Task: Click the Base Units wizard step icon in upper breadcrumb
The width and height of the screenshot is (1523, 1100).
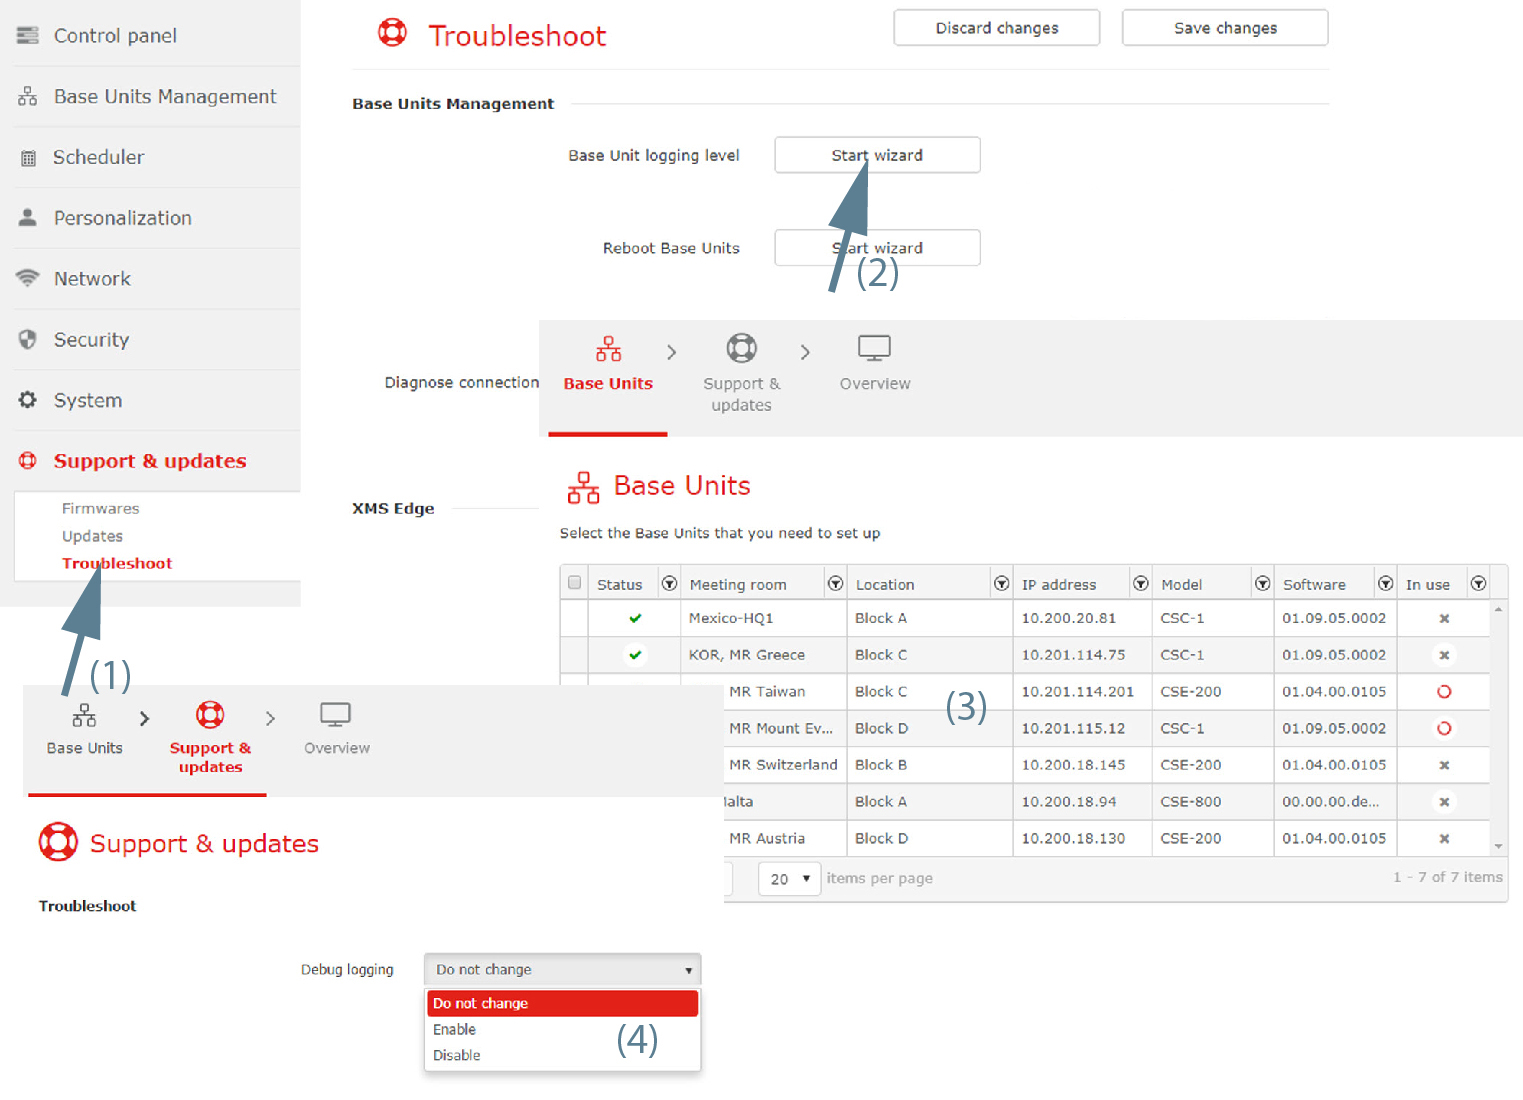Action: click(x=608, y=348)
